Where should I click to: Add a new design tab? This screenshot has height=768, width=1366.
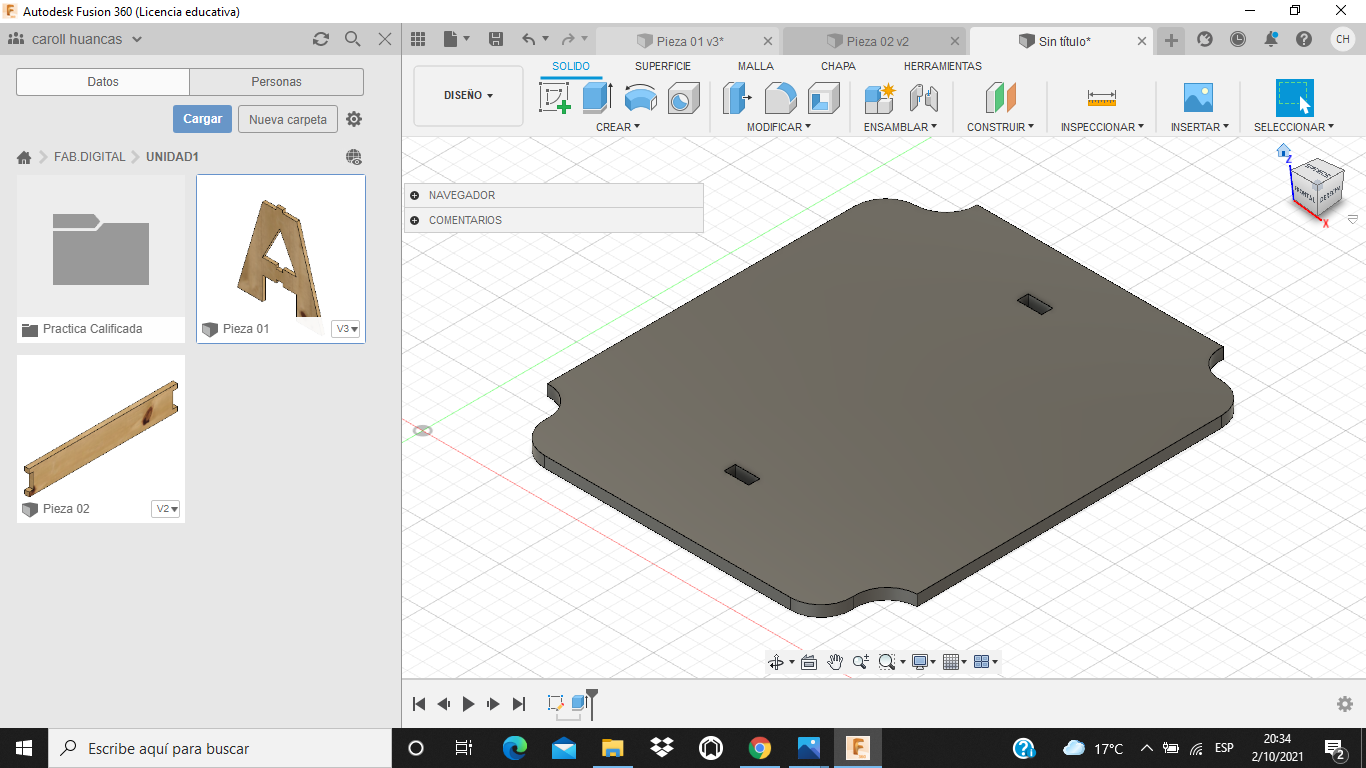point(1171,40)
